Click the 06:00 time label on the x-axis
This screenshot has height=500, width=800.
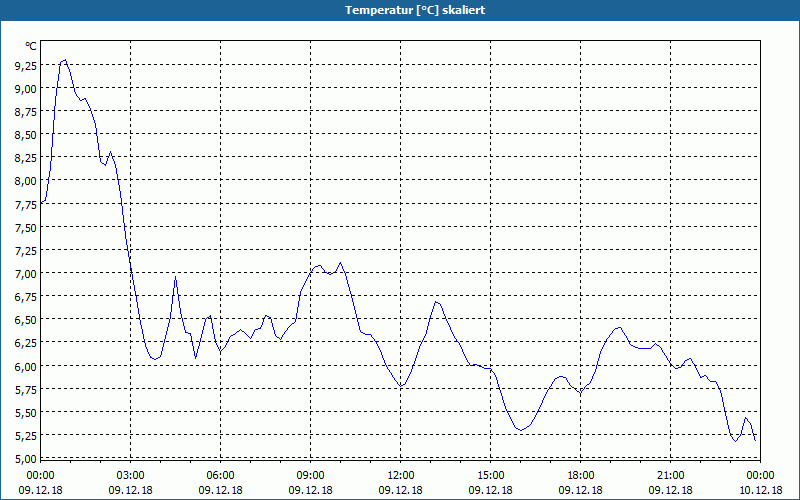pyautogui.click(x=220, y=476)
